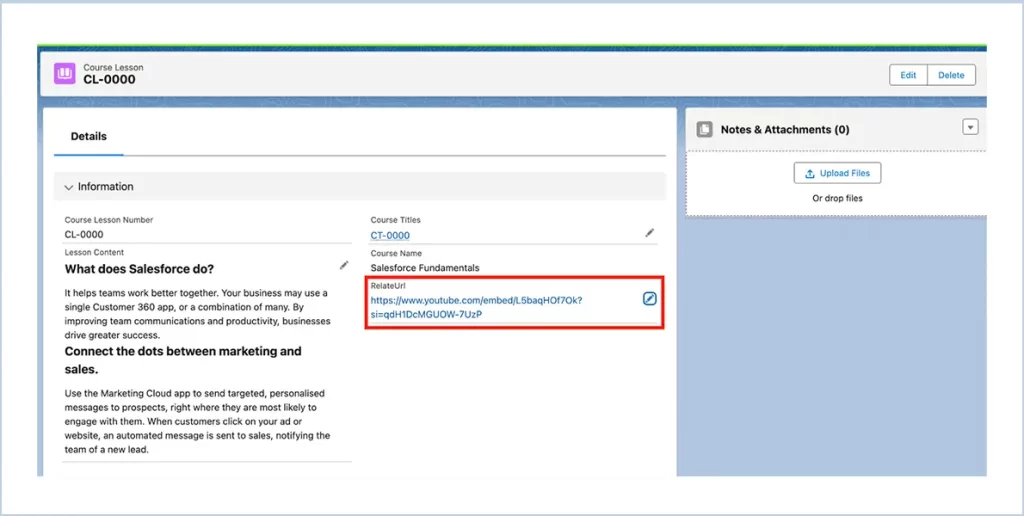
Task: Click the Delete button
Action: pyautogui.click(x=951, y=75)
